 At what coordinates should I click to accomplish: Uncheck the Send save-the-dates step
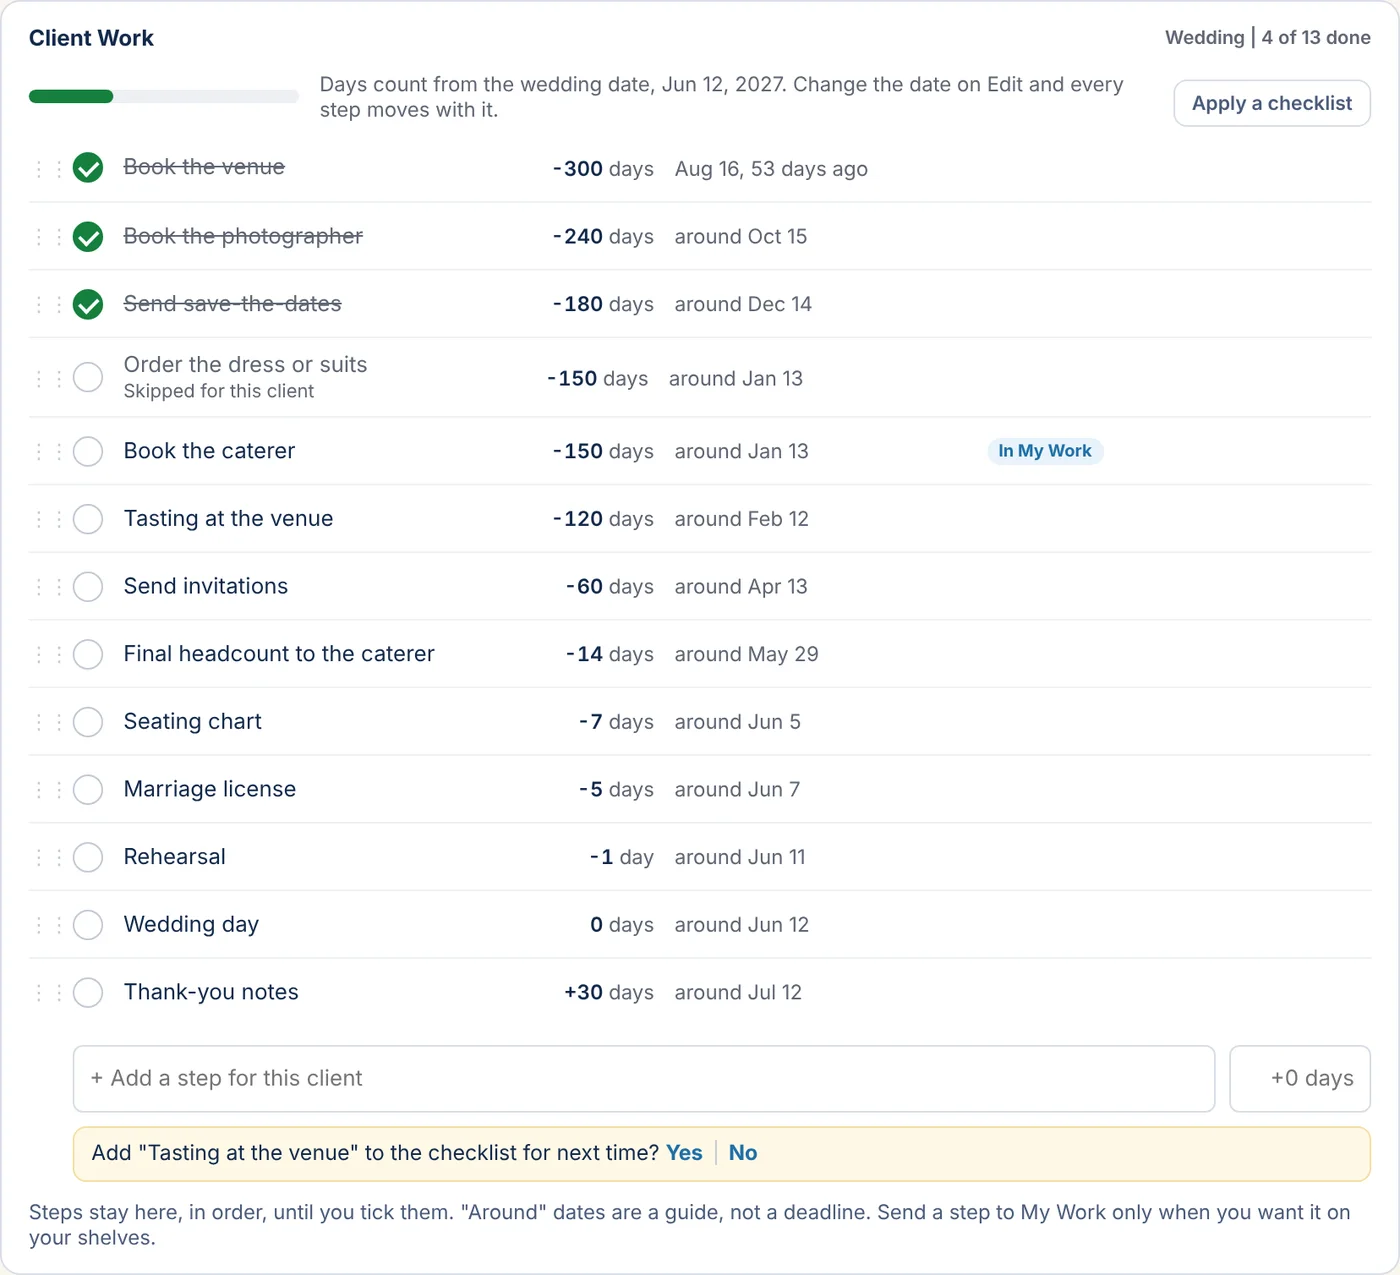pyautogui.click(x=88, y=304)
